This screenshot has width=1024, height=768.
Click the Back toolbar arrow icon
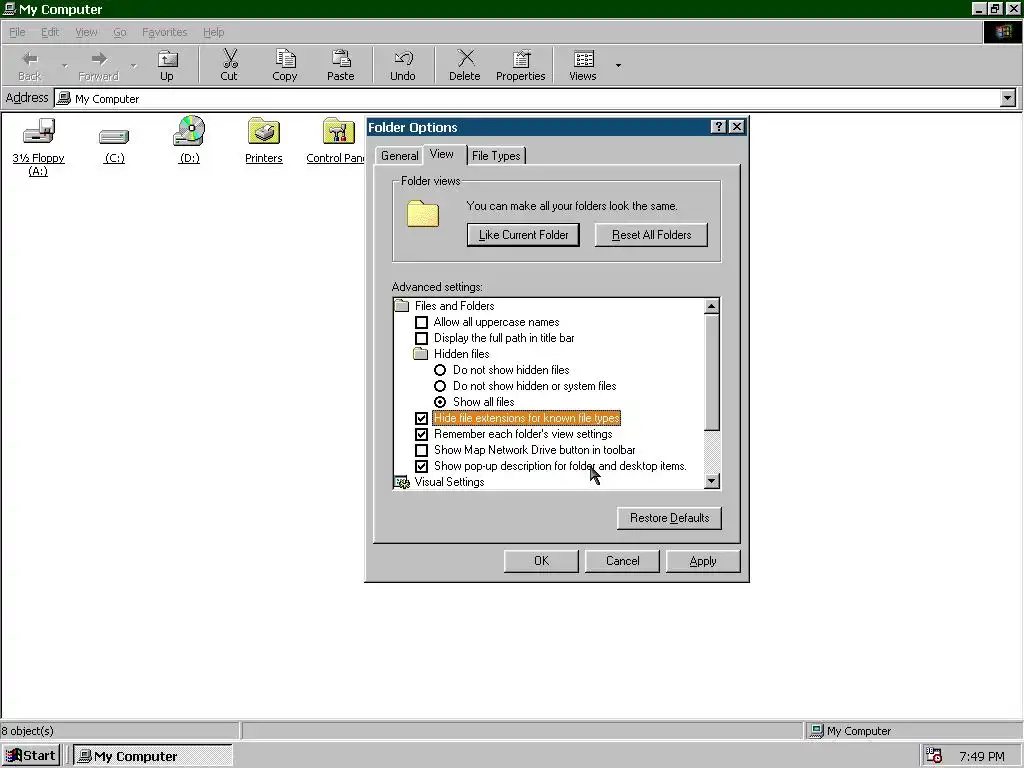[x=30, y=59]
